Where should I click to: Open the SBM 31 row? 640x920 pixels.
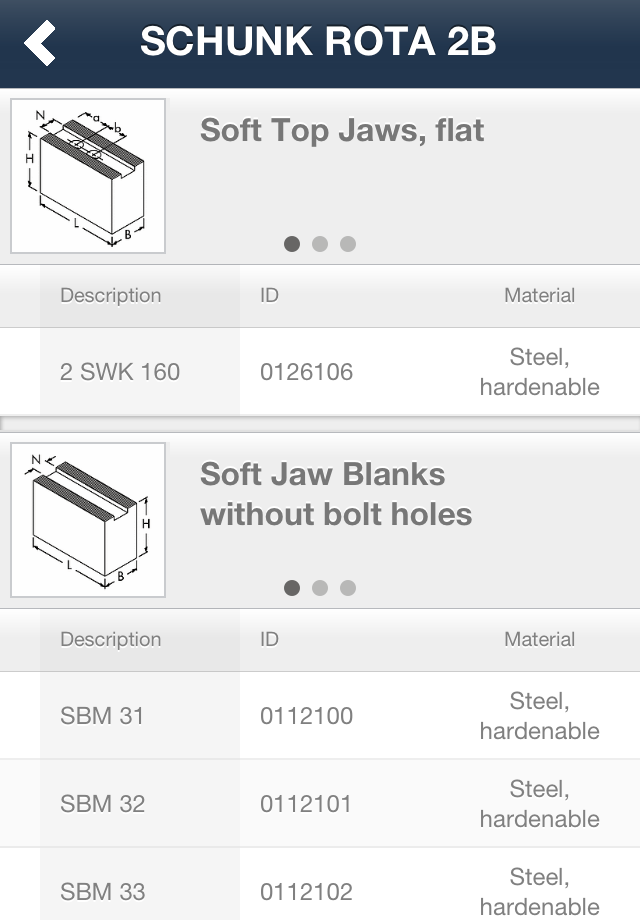(x=320, y=715)
